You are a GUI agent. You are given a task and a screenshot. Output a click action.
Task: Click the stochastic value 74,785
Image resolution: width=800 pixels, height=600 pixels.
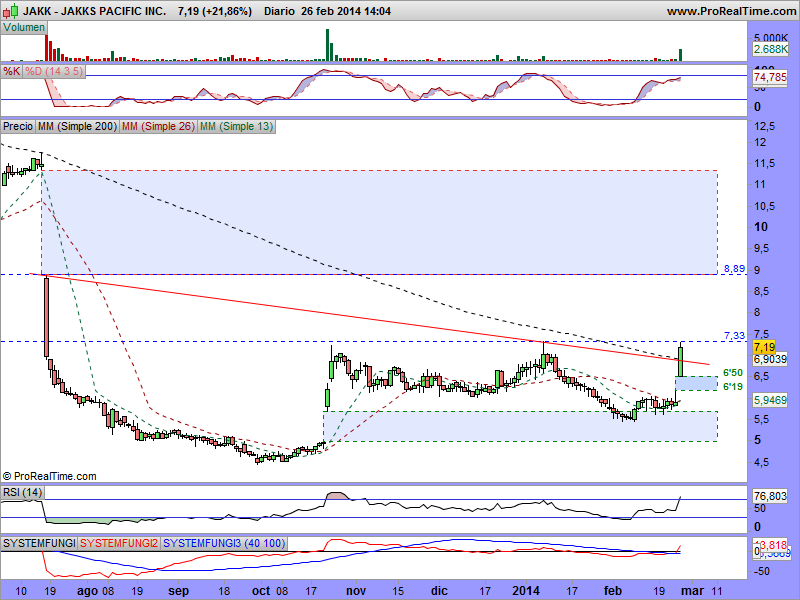[x=770, y=78]
